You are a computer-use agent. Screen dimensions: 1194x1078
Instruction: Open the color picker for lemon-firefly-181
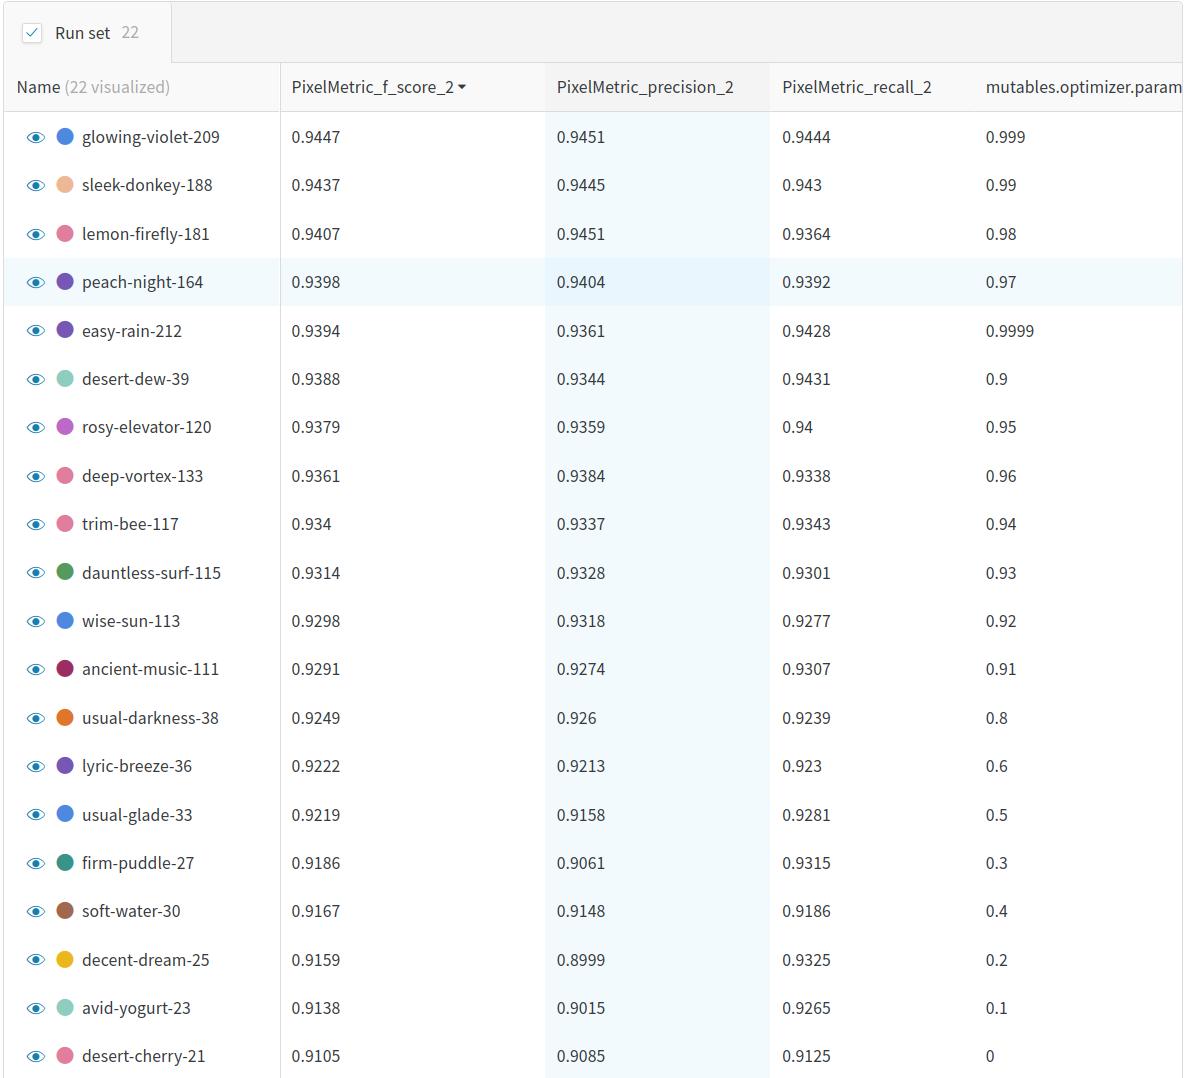click(x=65, y=234)
